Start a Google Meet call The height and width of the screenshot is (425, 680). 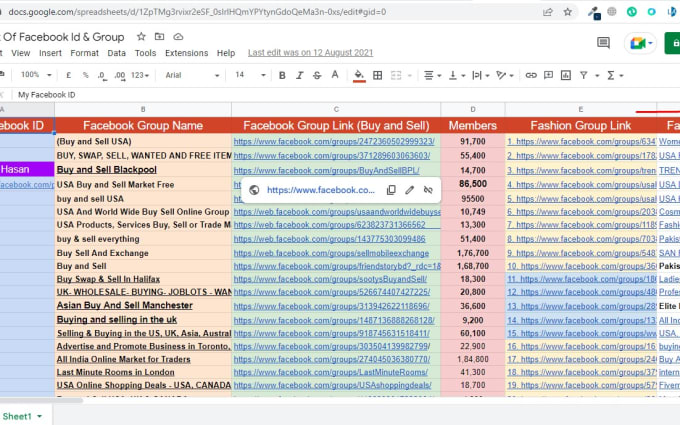point(641,43)
